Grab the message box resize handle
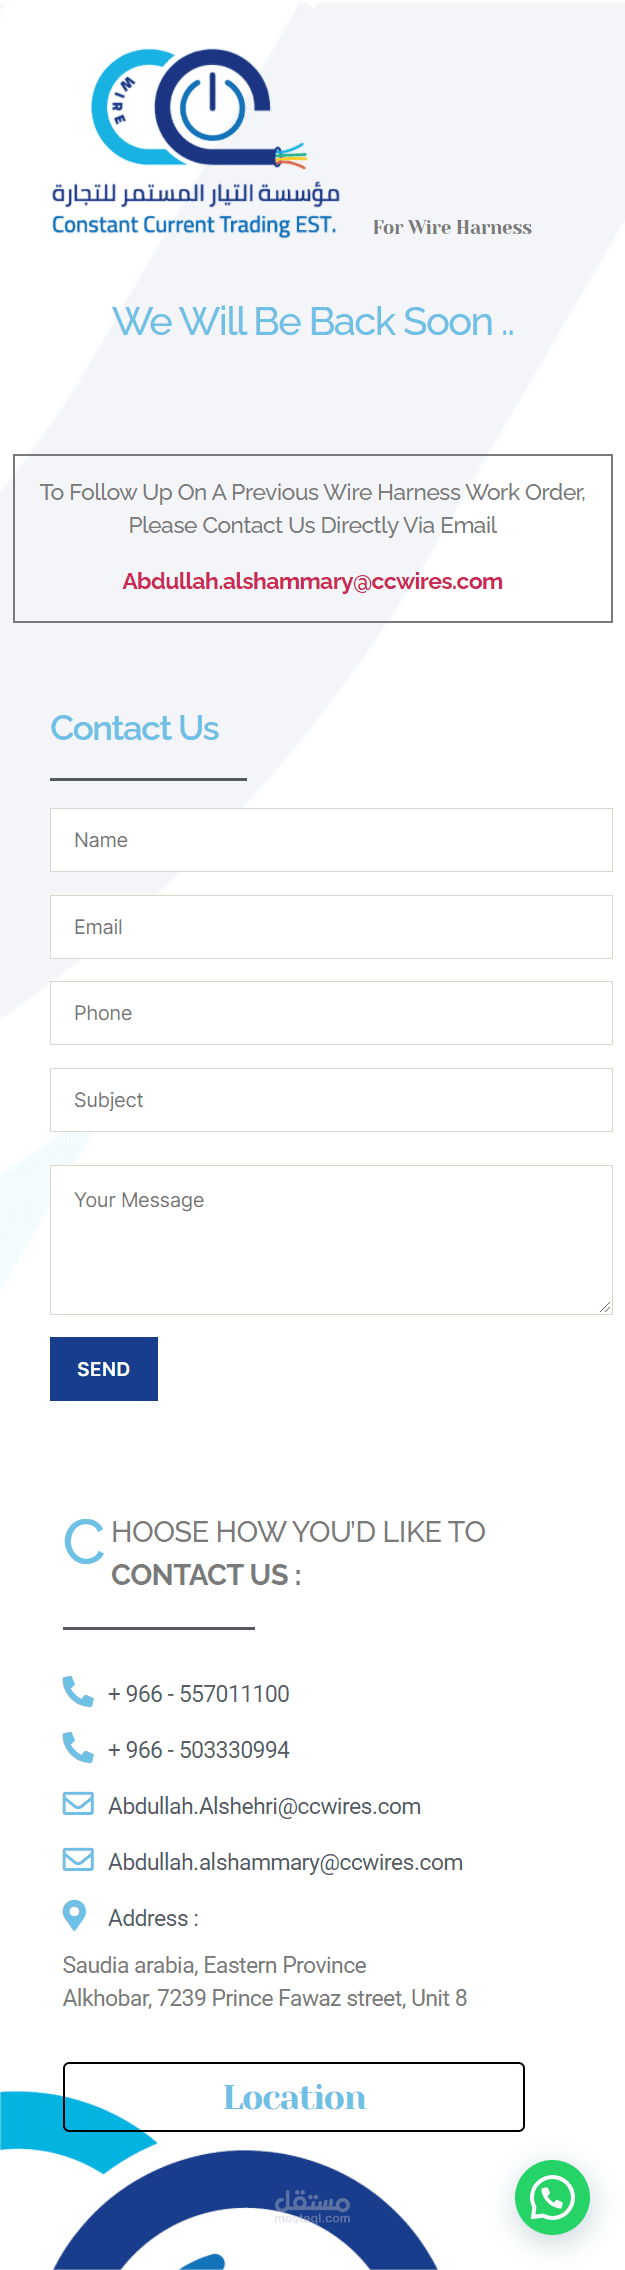625x2270 pixels. coord(605,1307)
